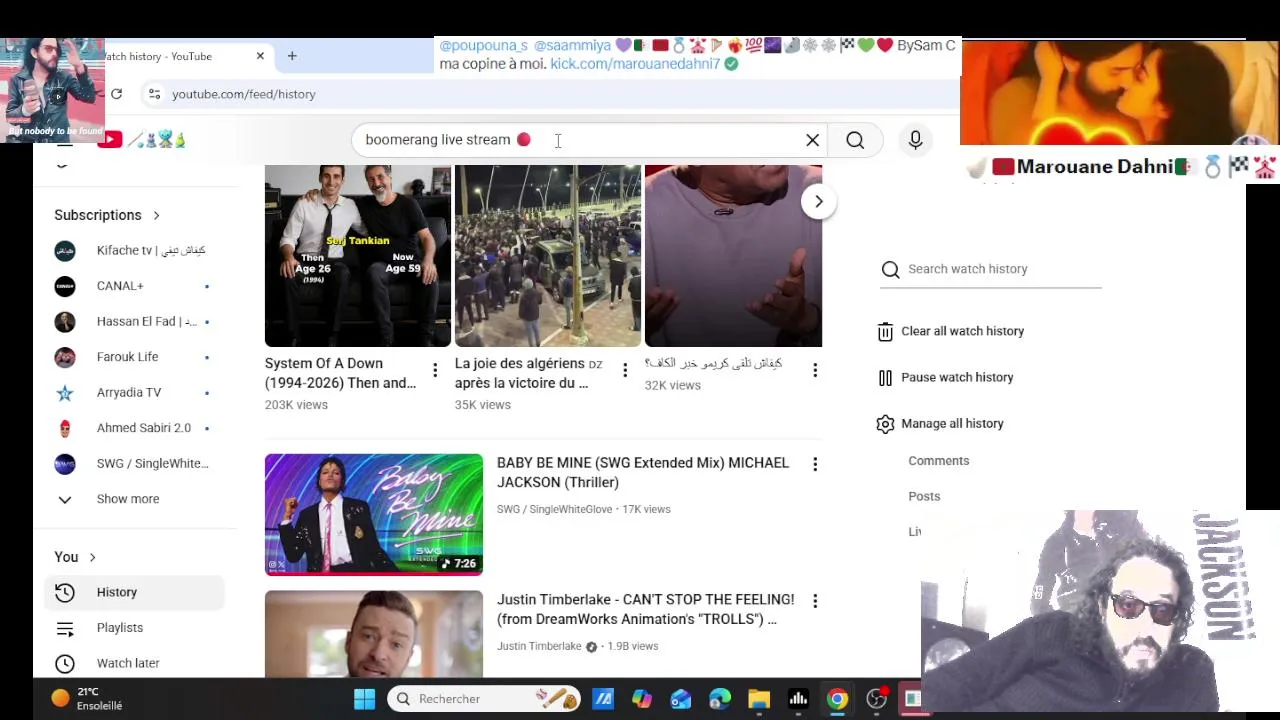Open Posts history link
This screenshot has height=720, width=1280.
coord(924,496)
